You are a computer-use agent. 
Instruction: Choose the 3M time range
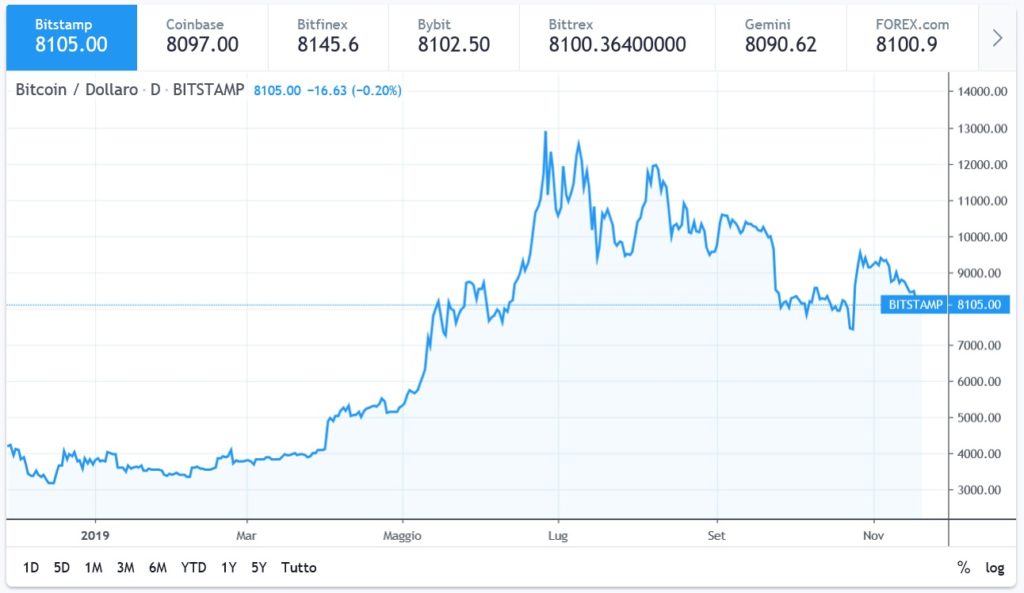click(x=126, y=567)
